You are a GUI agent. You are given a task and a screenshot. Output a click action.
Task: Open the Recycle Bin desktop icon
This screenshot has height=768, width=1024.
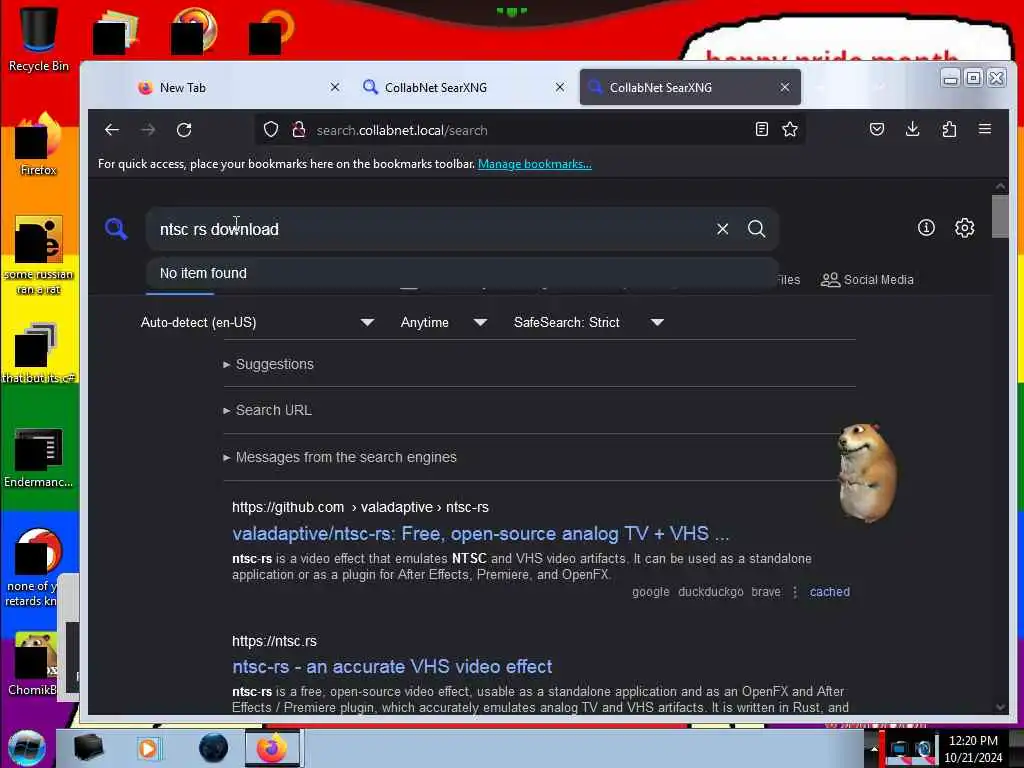[x=39, y=38]
